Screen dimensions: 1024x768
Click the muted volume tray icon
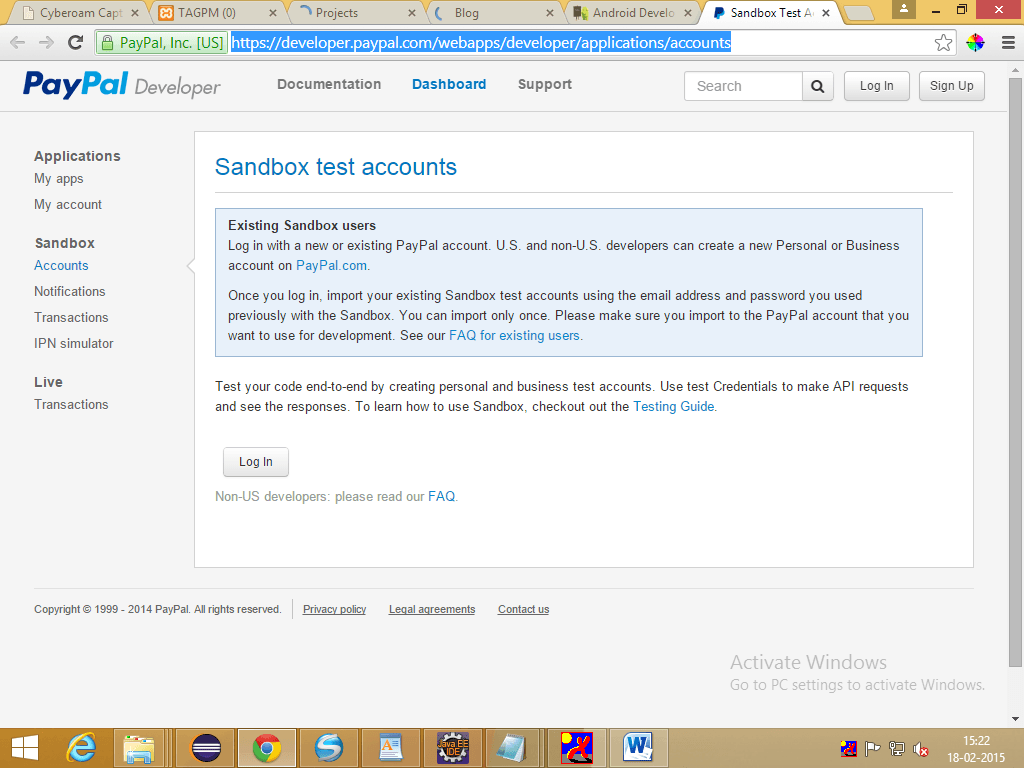(921, 749)
